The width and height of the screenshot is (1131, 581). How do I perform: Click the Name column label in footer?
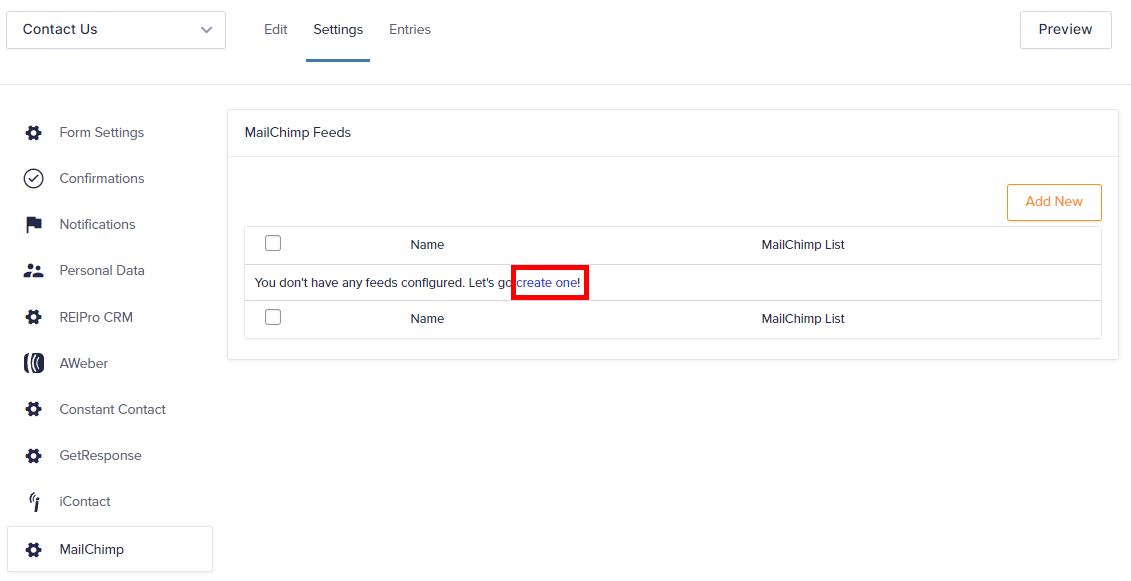tap(427, 319)
